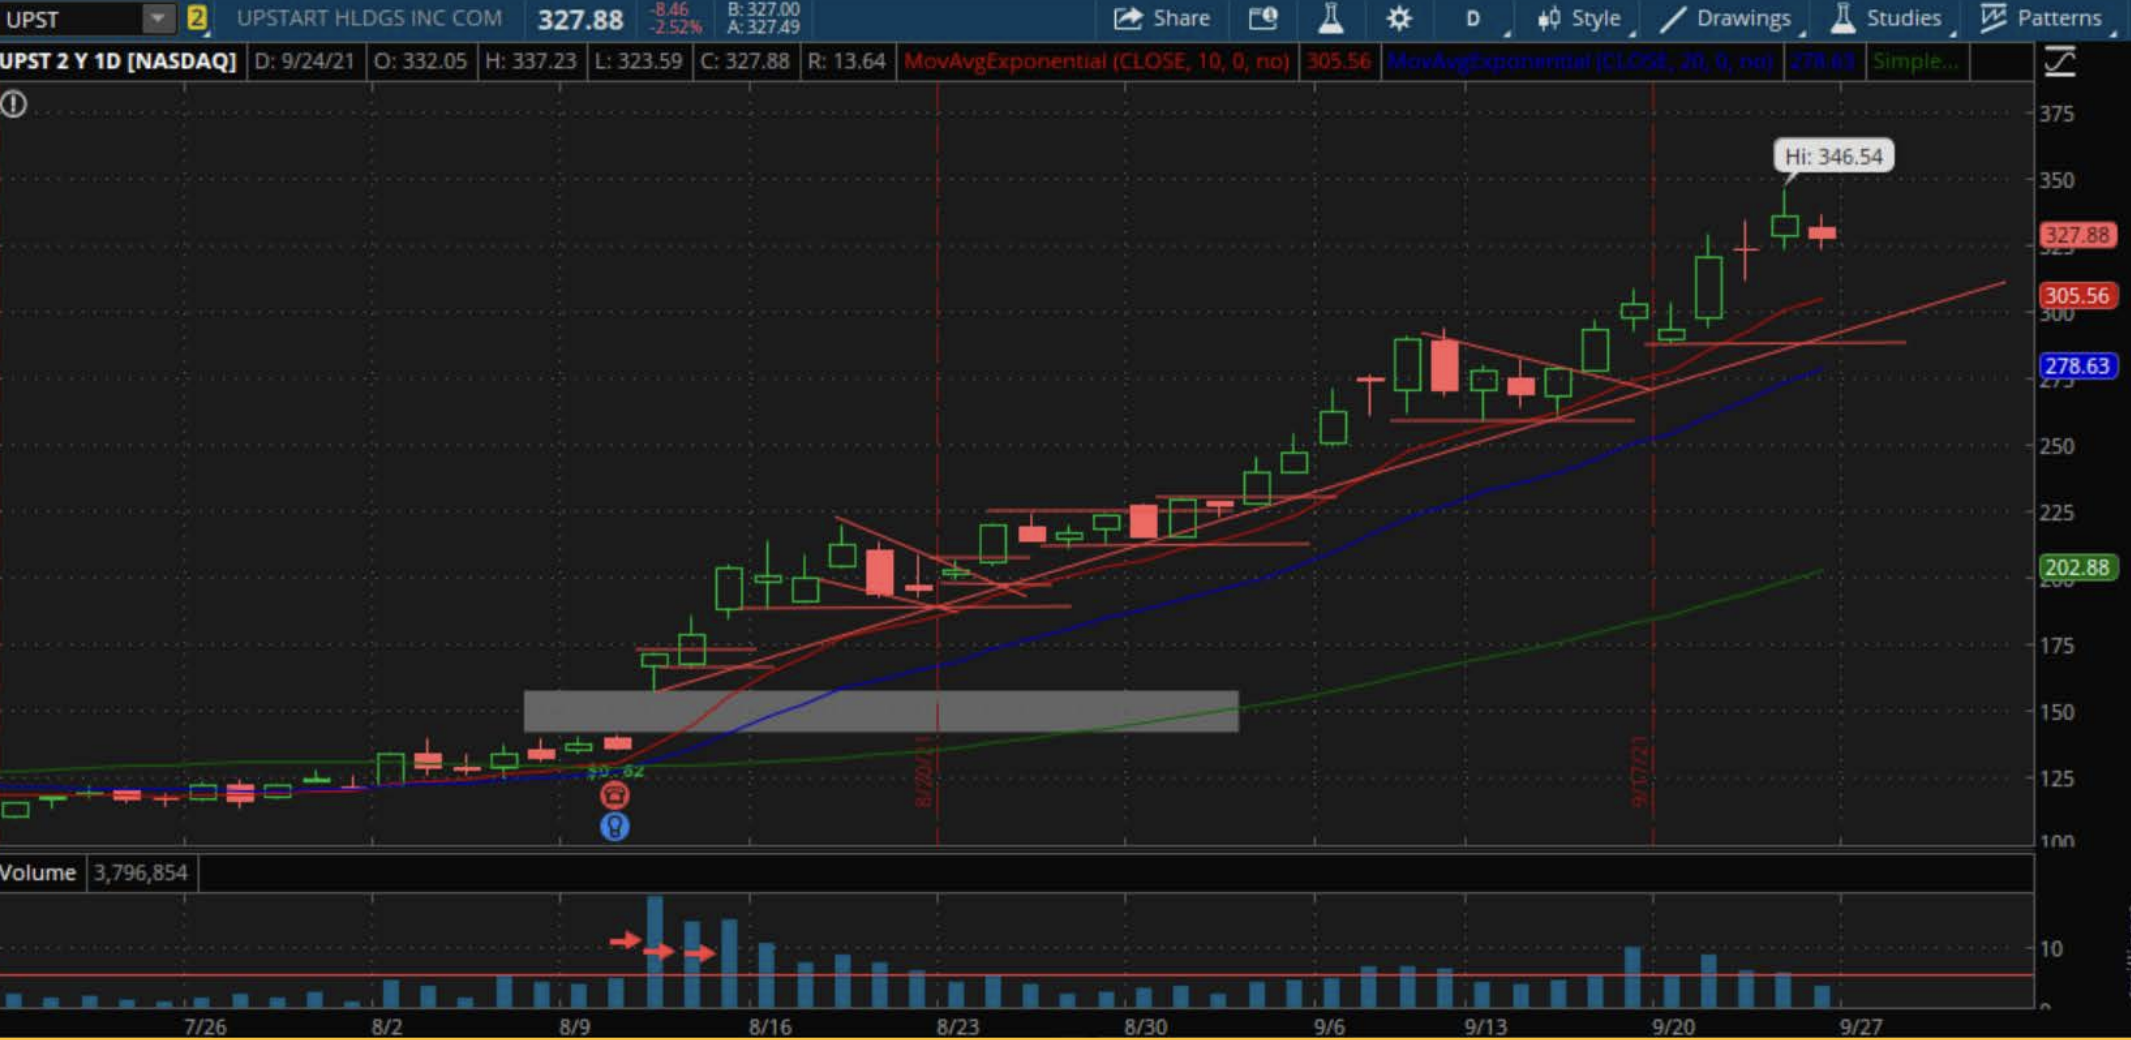The height and width of the screenshot is (1040, 2131).
Task: Click the O: 332.05 open value
Action: (x=420, y=62)
